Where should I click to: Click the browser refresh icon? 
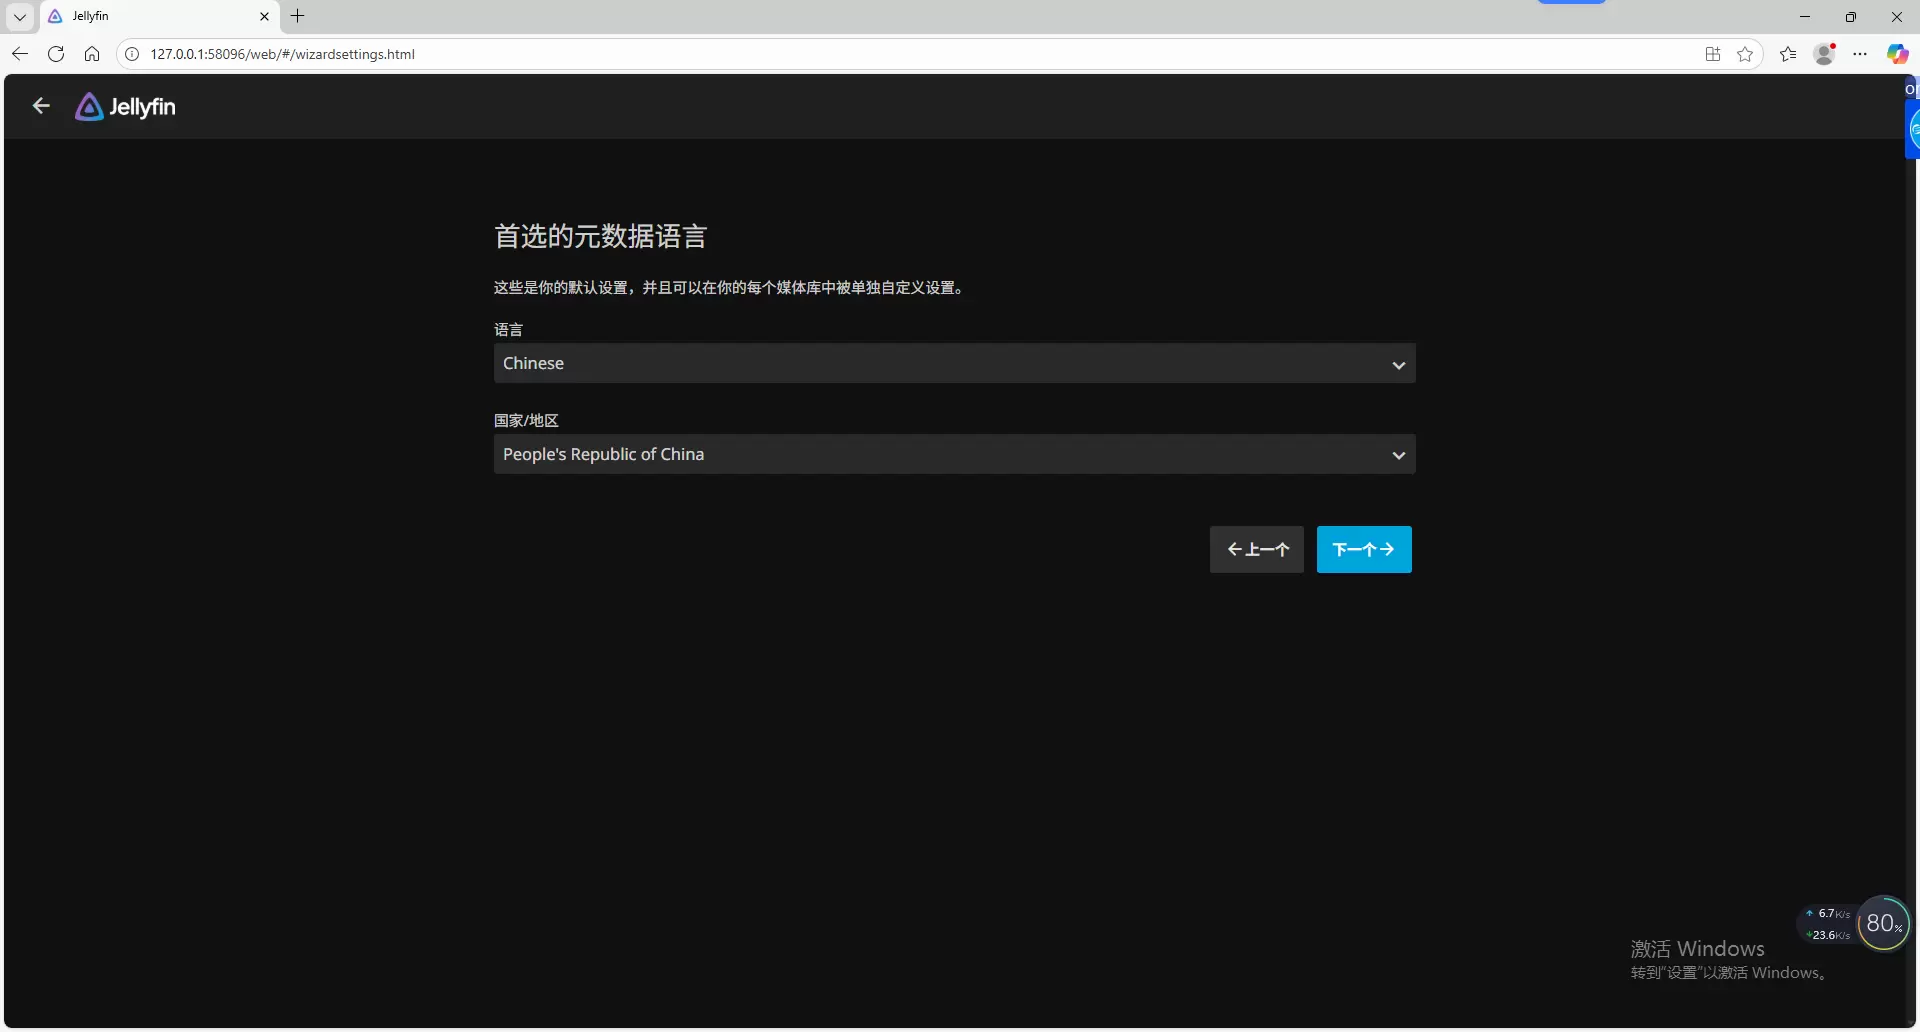[x=56, y=54]
